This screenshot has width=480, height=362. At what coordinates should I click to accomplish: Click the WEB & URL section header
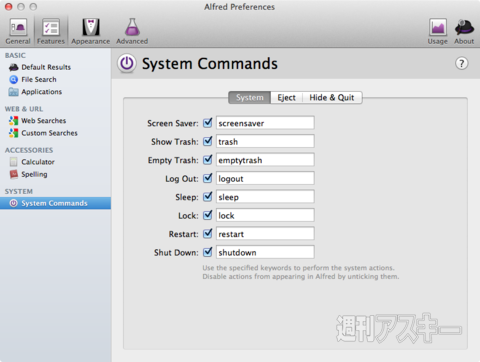24,109
